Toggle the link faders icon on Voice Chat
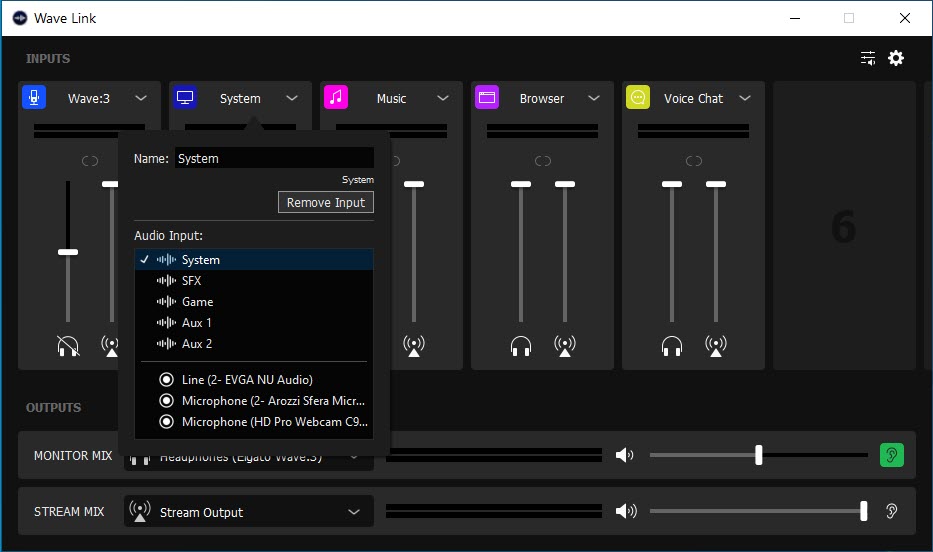933x552 pixels. point(694,161)
